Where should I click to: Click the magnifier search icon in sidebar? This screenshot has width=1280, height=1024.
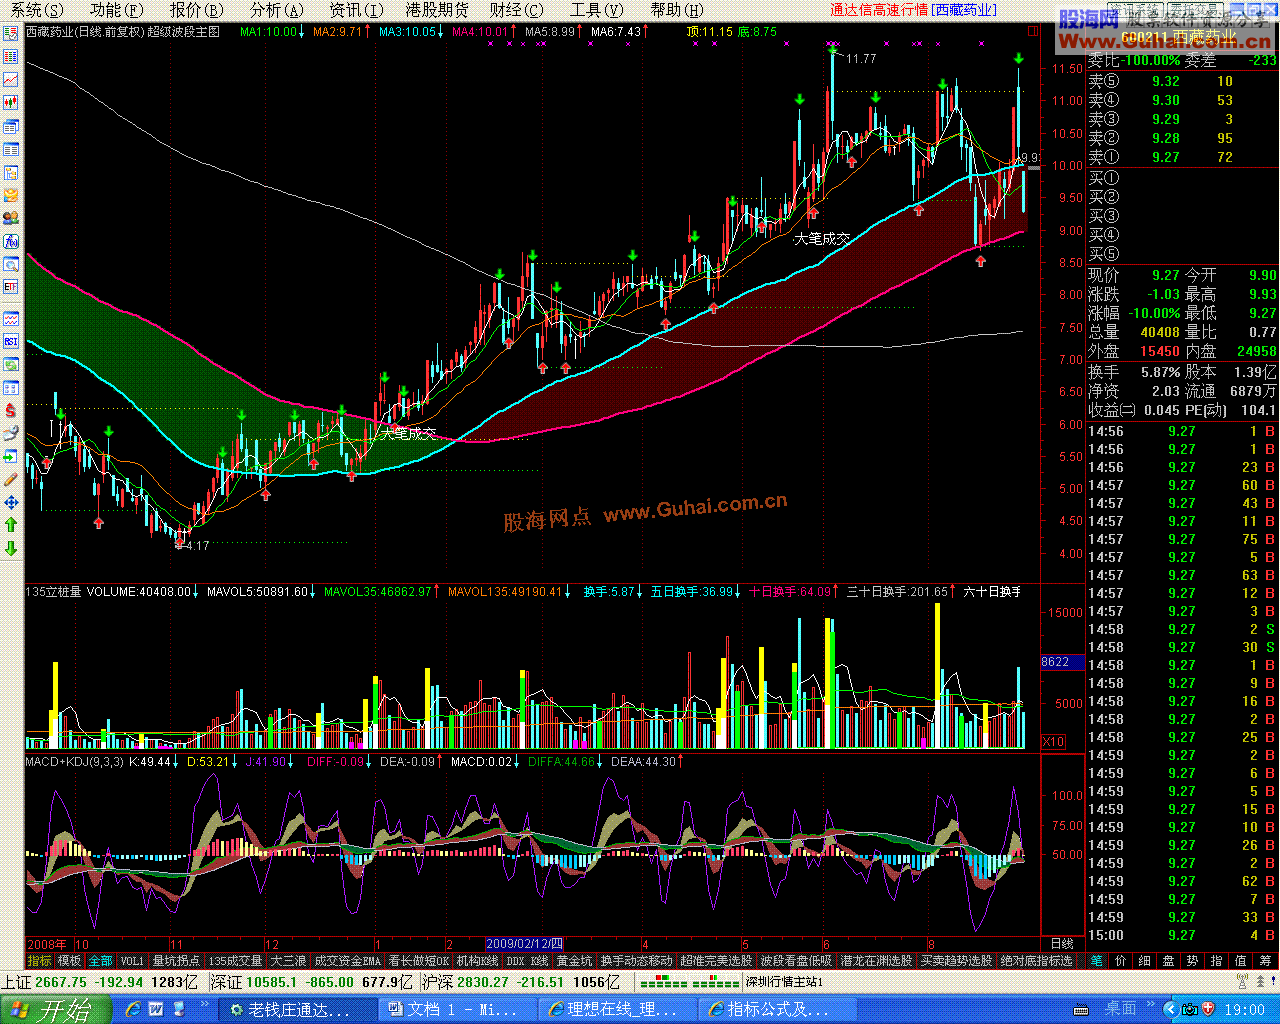point(11,265)
